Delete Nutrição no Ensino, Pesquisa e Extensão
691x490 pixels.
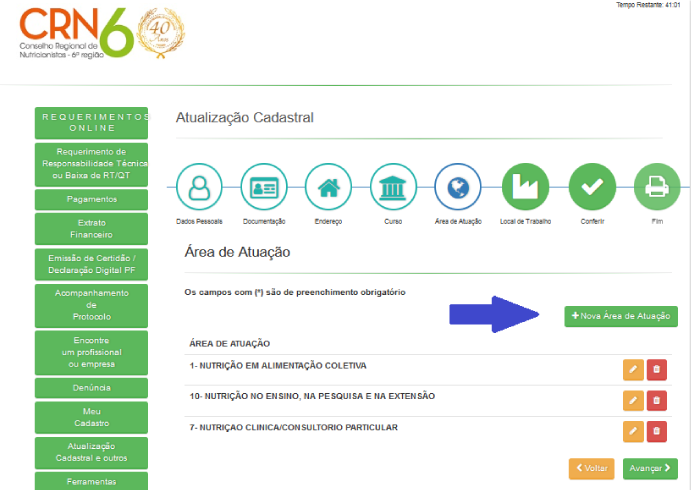[x=657, y=401]
